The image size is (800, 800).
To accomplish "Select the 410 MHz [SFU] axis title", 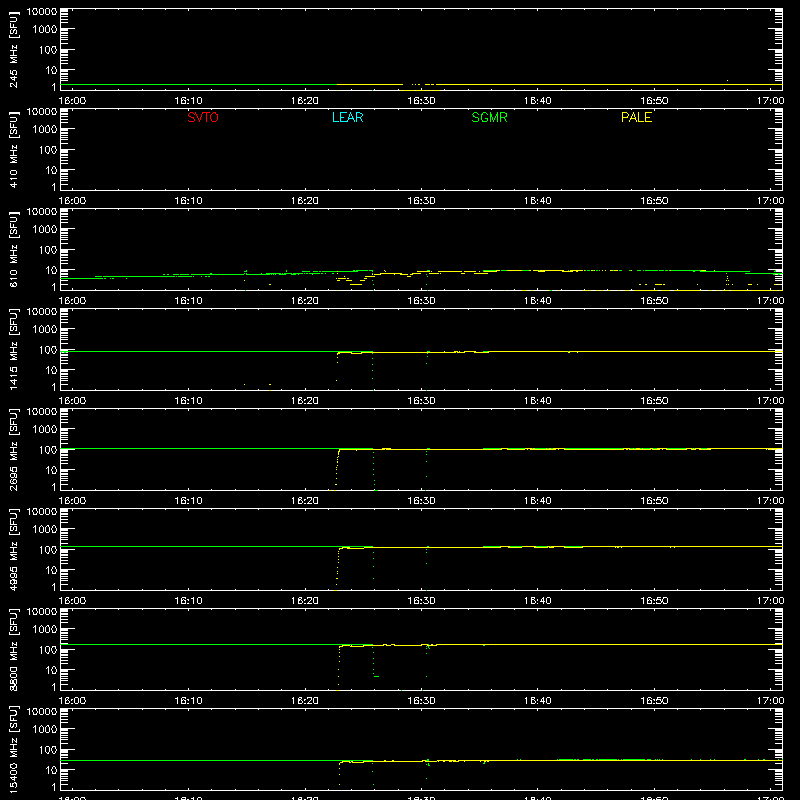I will pos(14,149).
